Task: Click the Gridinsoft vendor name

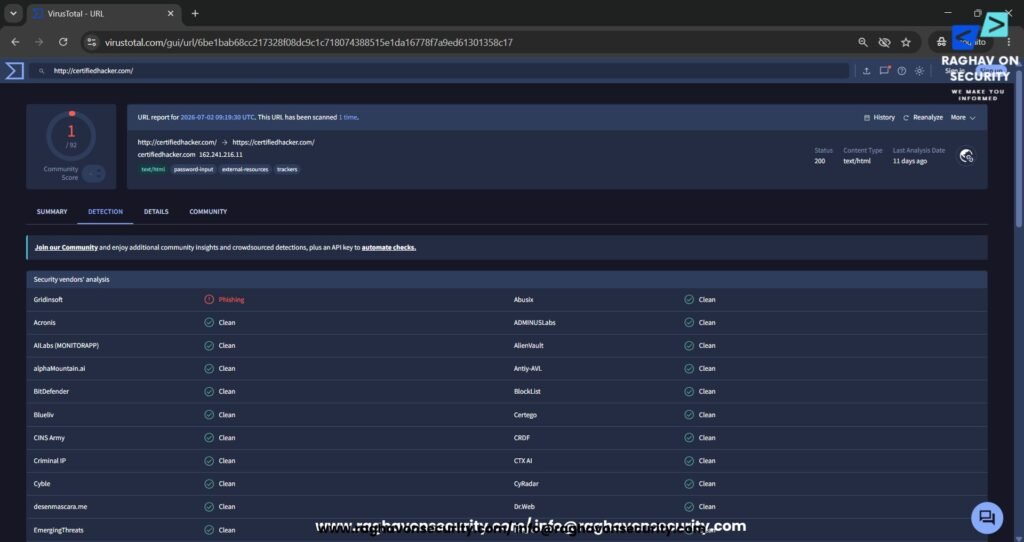Action: point(48,300)
